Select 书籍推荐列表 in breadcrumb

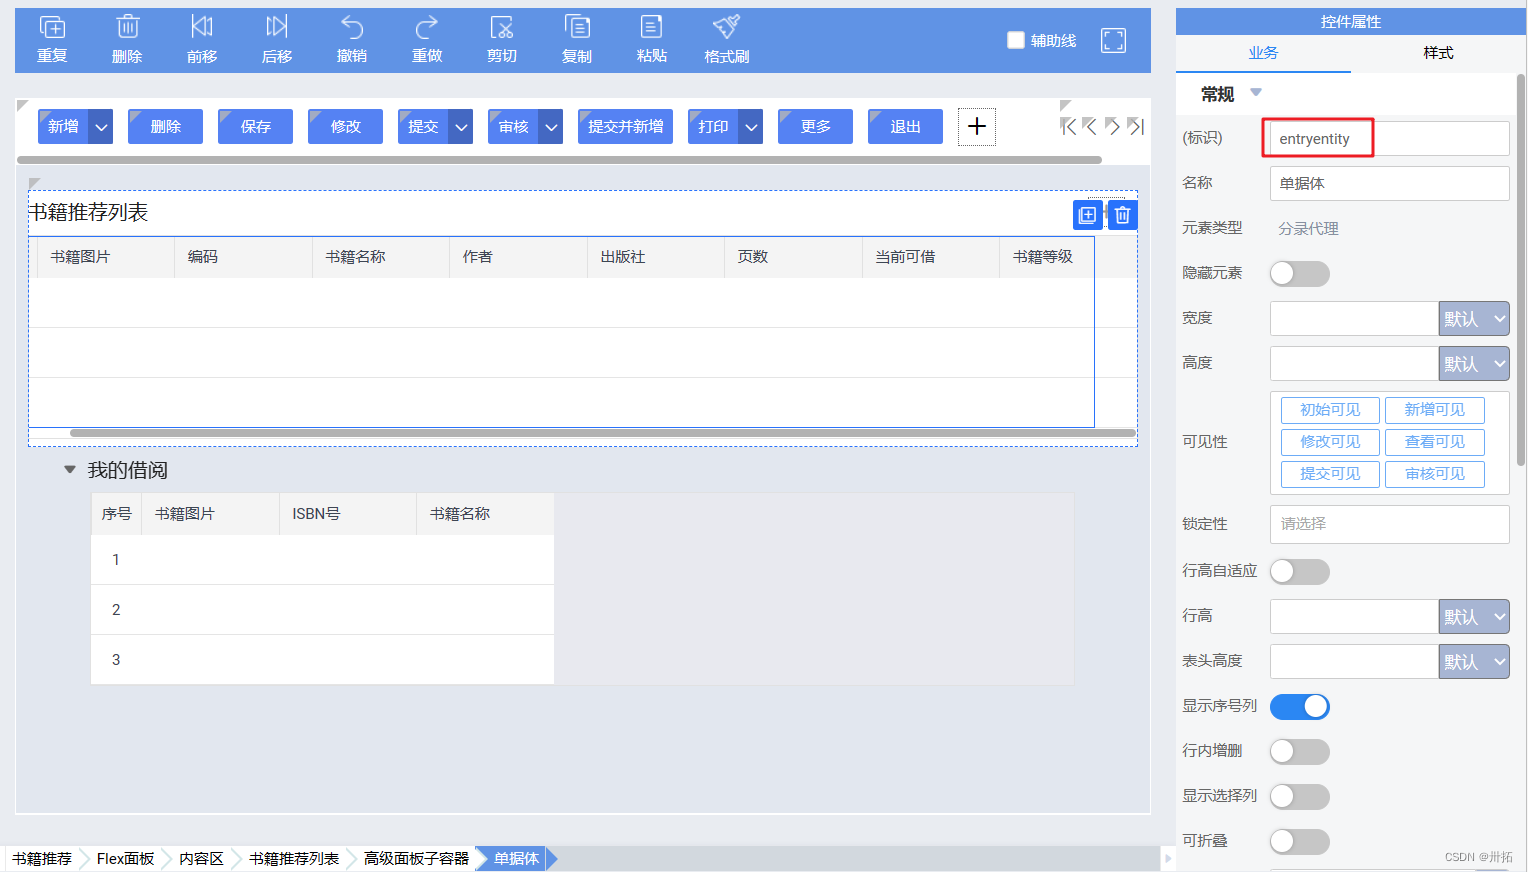coord(294,859)
